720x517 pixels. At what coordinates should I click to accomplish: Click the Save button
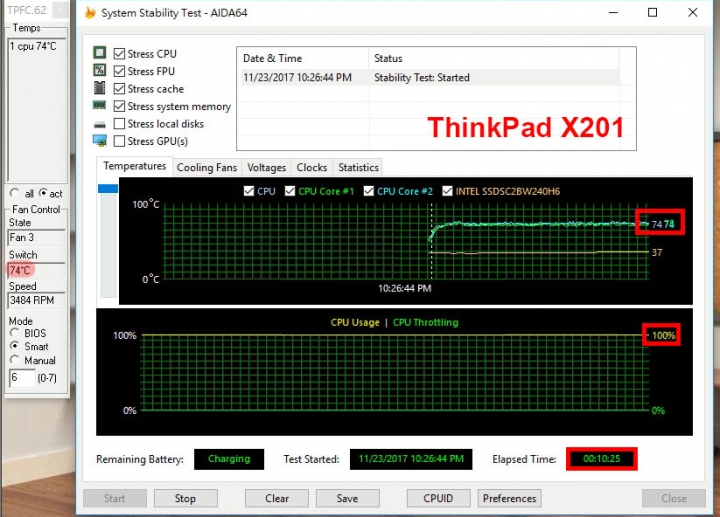(348, 498)
